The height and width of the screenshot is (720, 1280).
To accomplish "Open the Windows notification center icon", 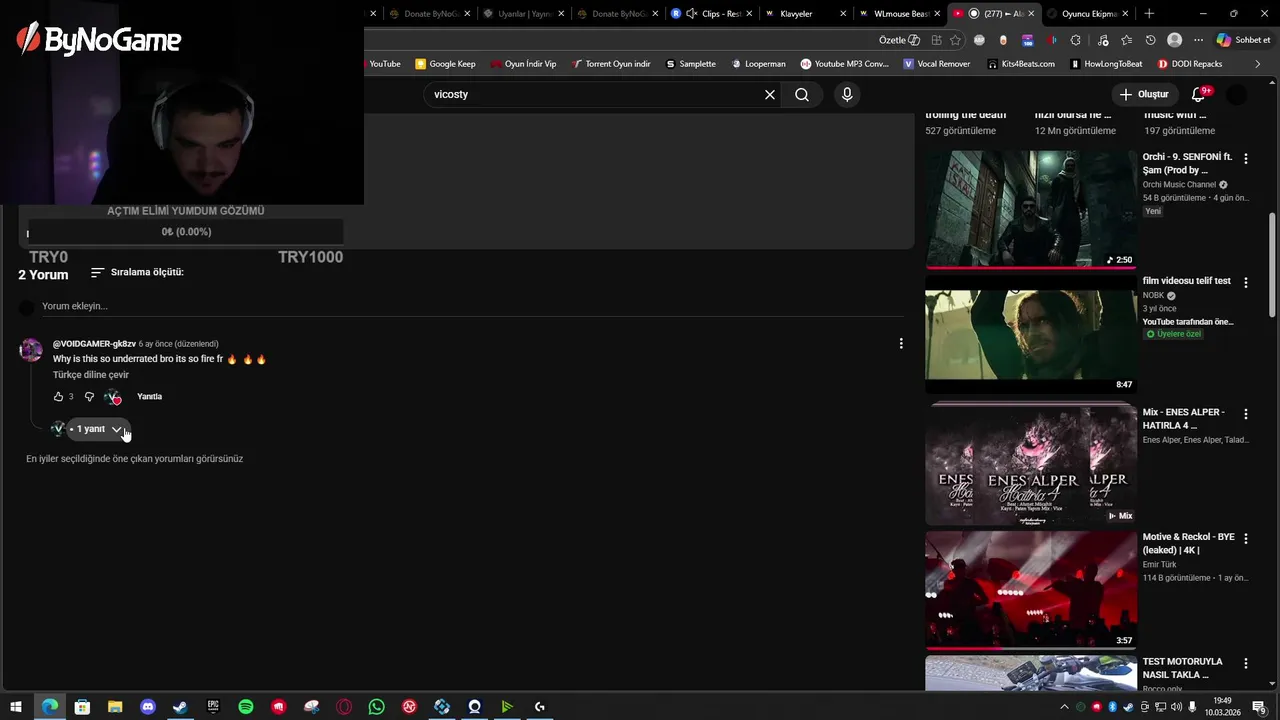I will (x=1260, y=707).
